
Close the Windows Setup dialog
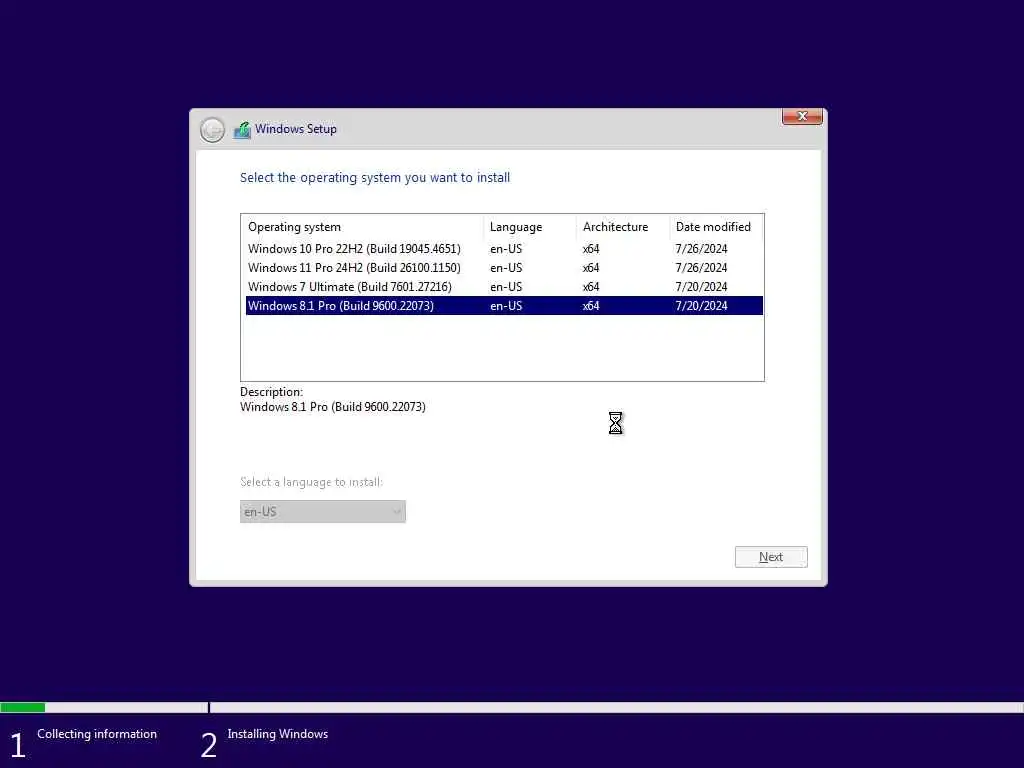pos(802,116)
